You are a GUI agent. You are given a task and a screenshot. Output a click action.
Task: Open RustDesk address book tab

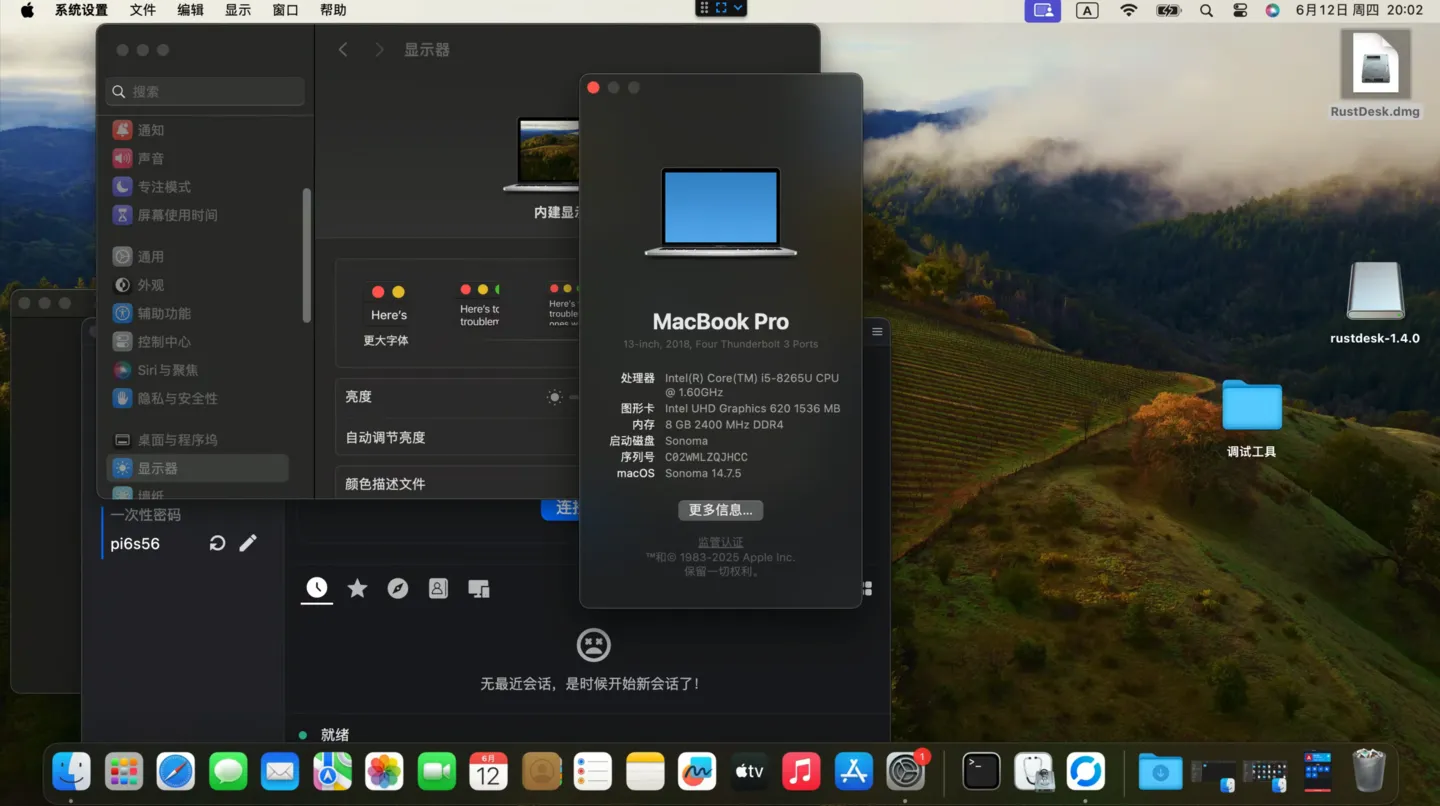click(x=438, y=589)
